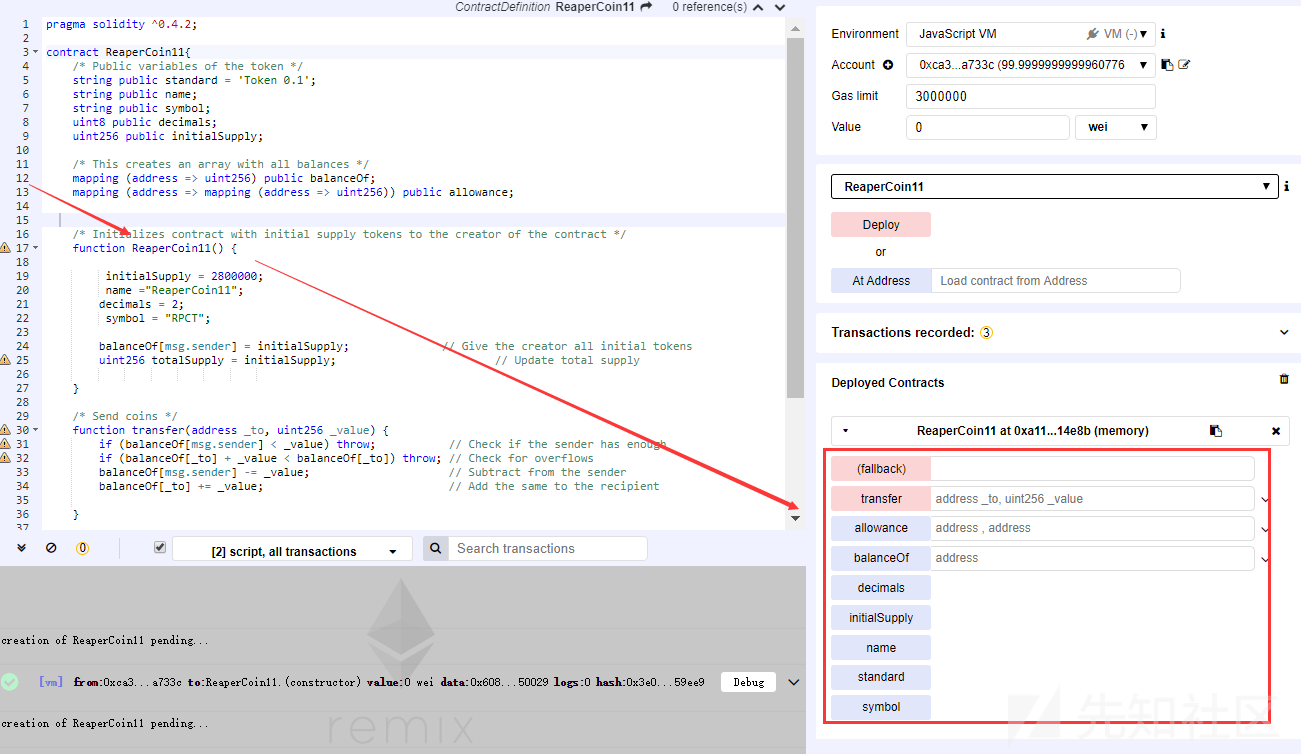Viewport: 1301px width, 754px height.
Task: Focus allowance parameters input field
Action: pos(1092,528)
